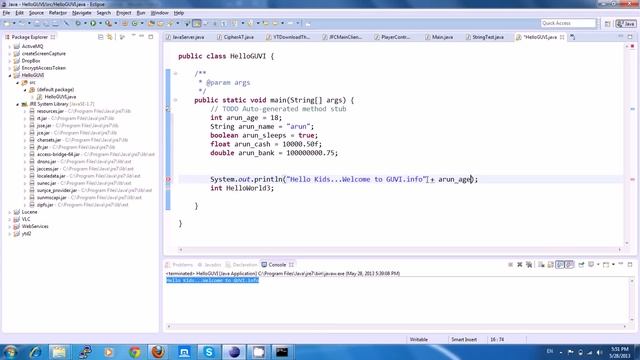Click the Clear Console icon
The height and width of the screenshot is (360, 640).
541,264
